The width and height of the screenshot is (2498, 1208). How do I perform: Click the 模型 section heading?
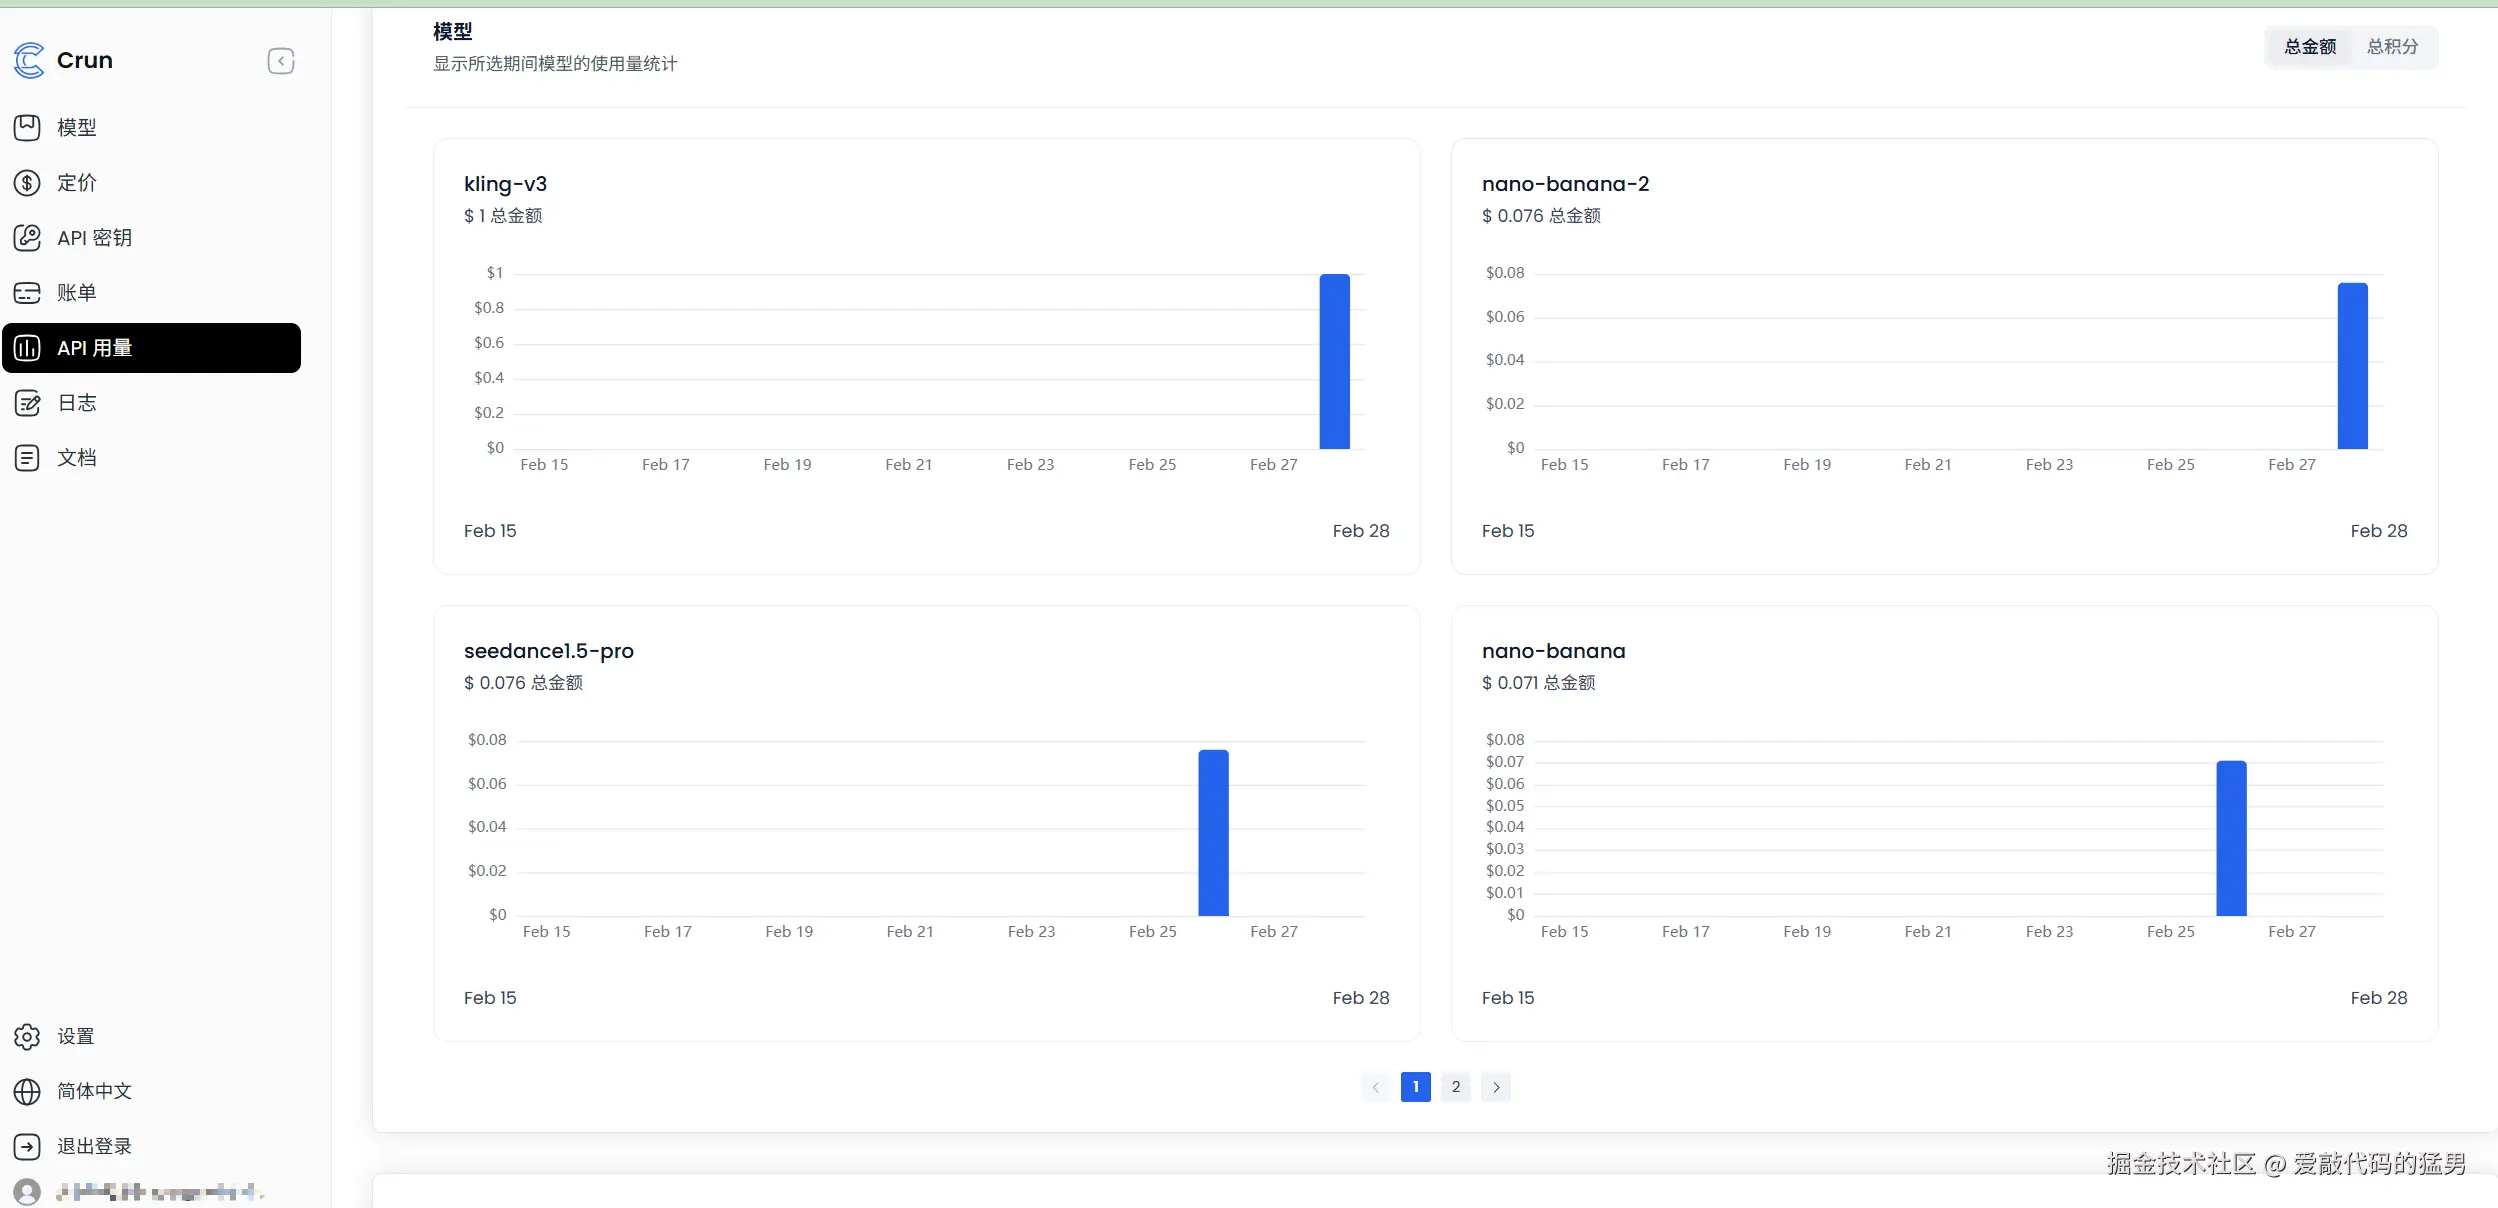(452, 32)
